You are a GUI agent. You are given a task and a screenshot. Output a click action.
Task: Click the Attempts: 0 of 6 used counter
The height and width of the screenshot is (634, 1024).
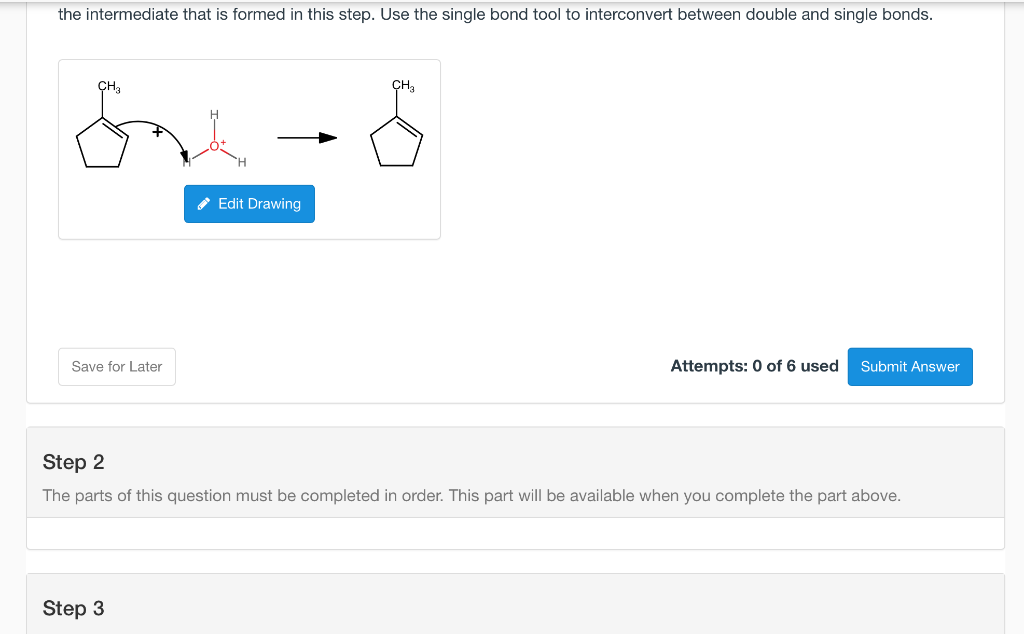click(x=754, y=366)
